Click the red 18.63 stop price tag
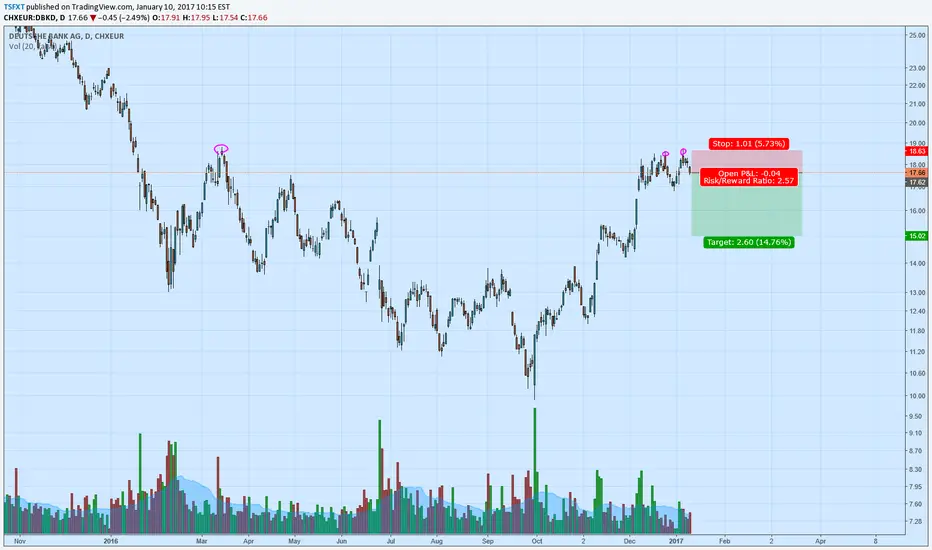 (918, 152)
